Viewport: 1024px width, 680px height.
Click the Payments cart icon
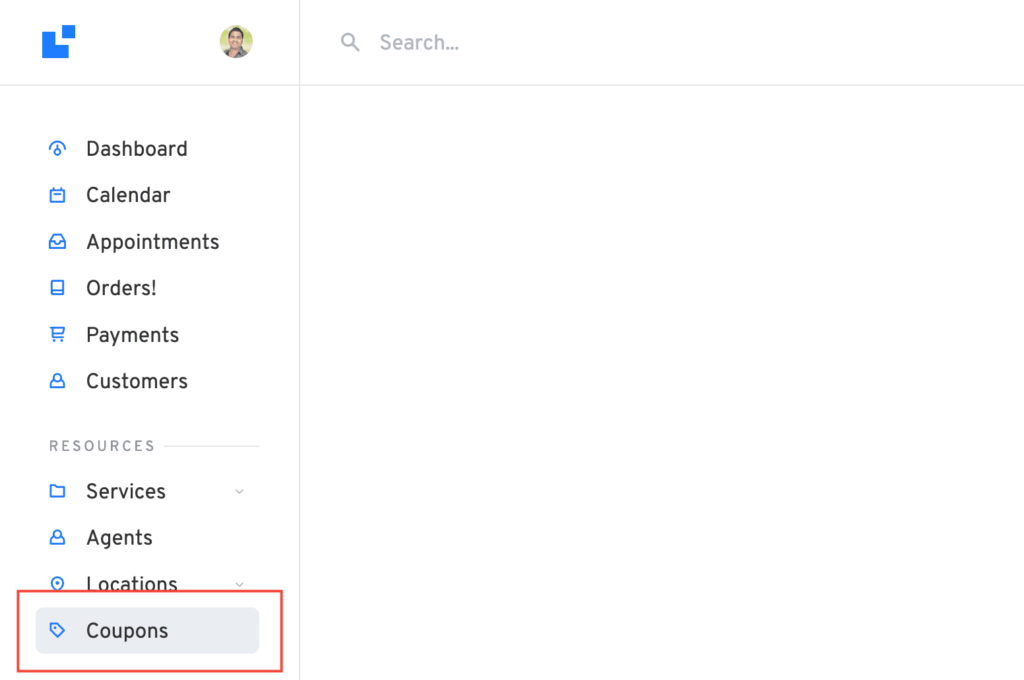pos(57,335)
